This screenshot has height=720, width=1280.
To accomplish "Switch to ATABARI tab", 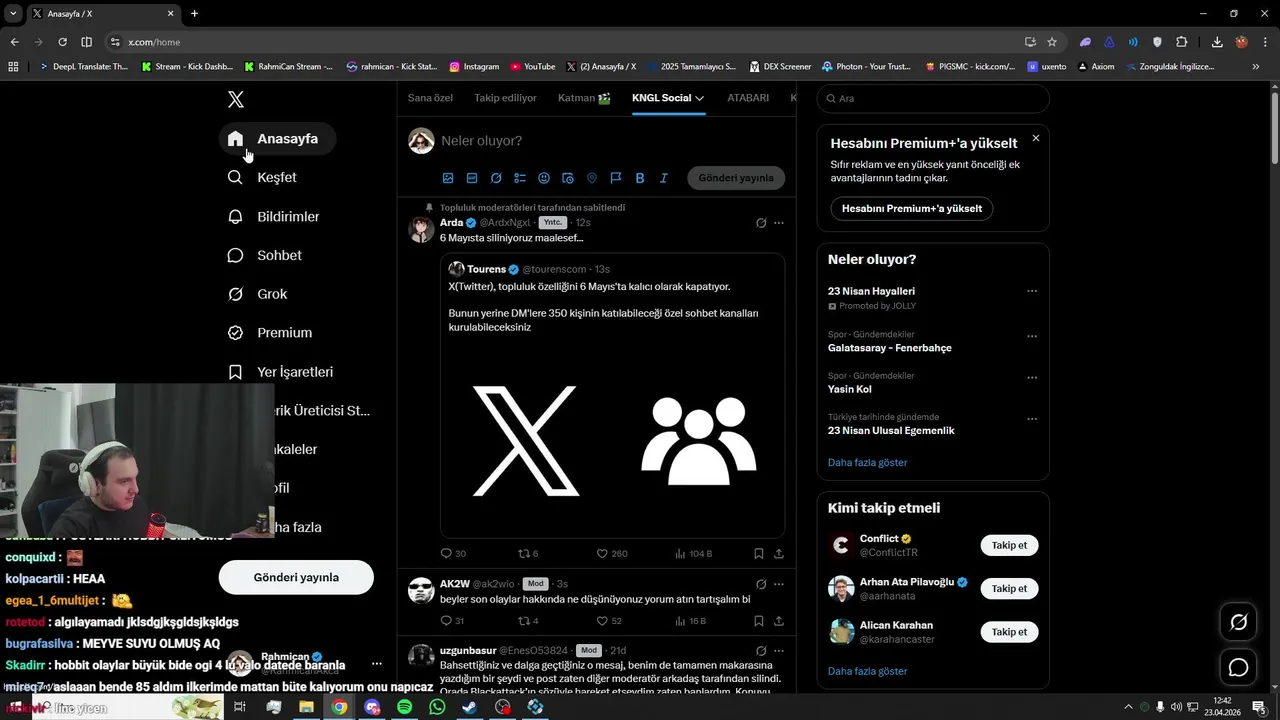I will [748, 98].
